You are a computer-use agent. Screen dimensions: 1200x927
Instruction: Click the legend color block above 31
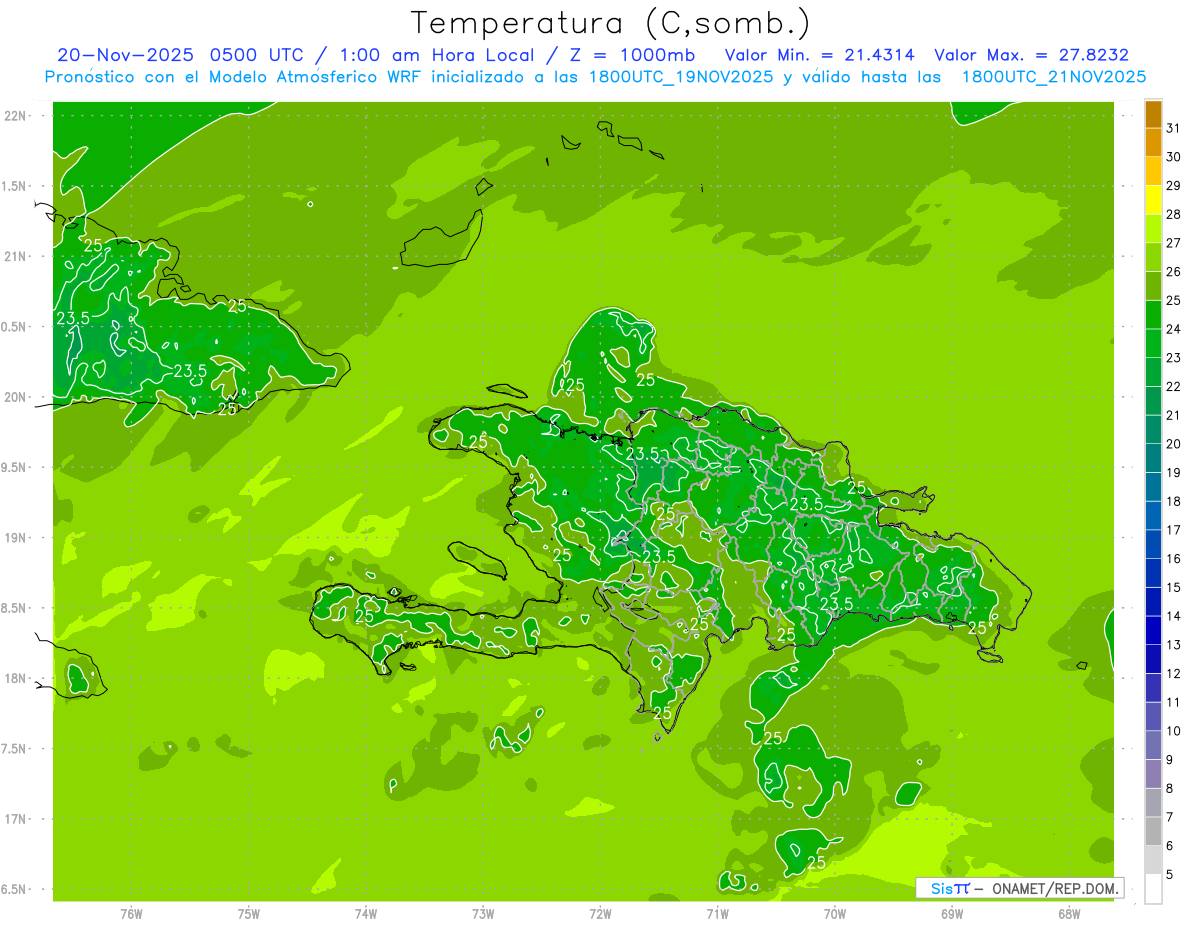pyautogui.click(x=1153, y=114)
